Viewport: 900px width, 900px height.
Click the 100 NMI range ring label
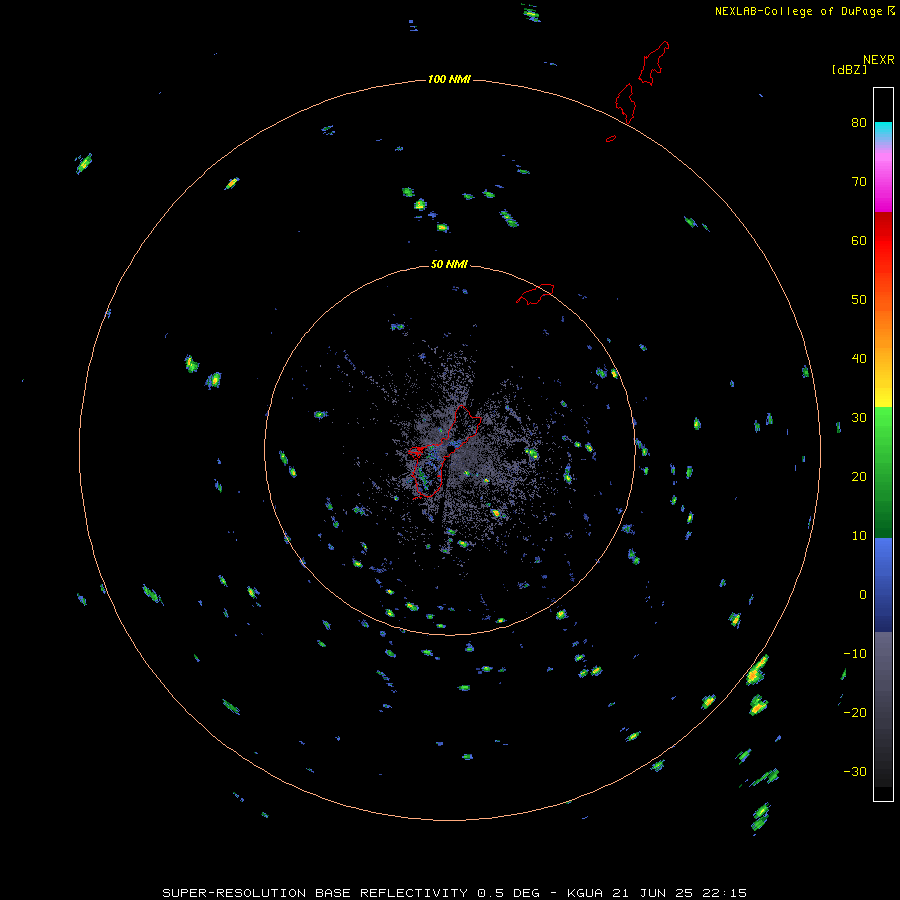click(x=449, y=79)
